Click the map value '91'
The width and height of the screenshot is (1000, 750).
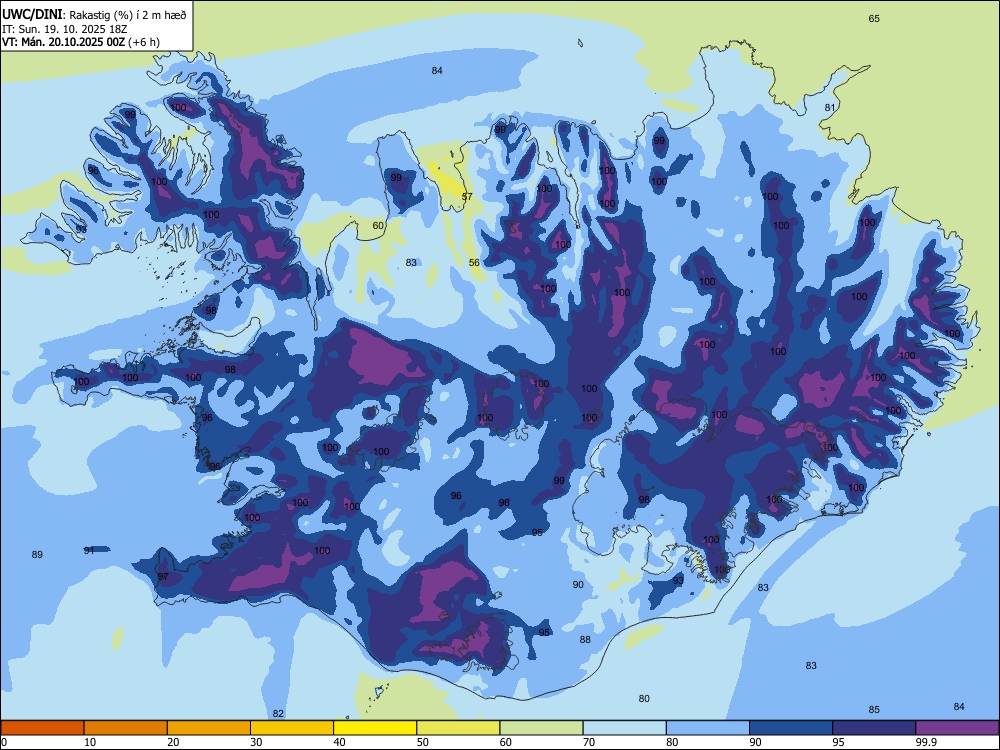89,550
